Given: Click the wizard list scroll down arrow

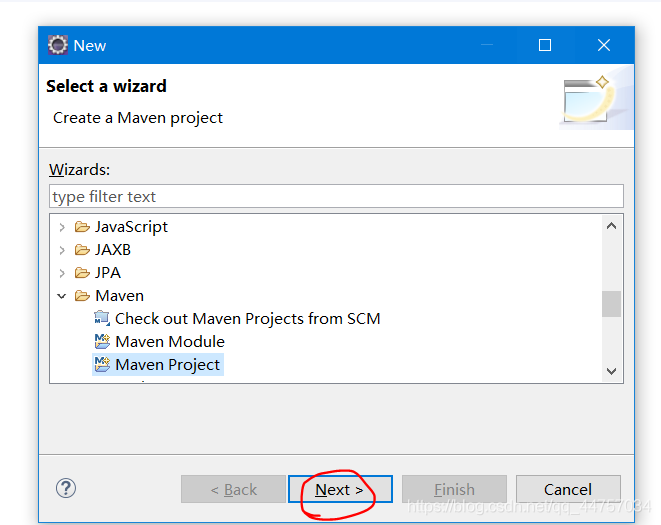Looking at the screenshot, I should [x=611, y=371].
